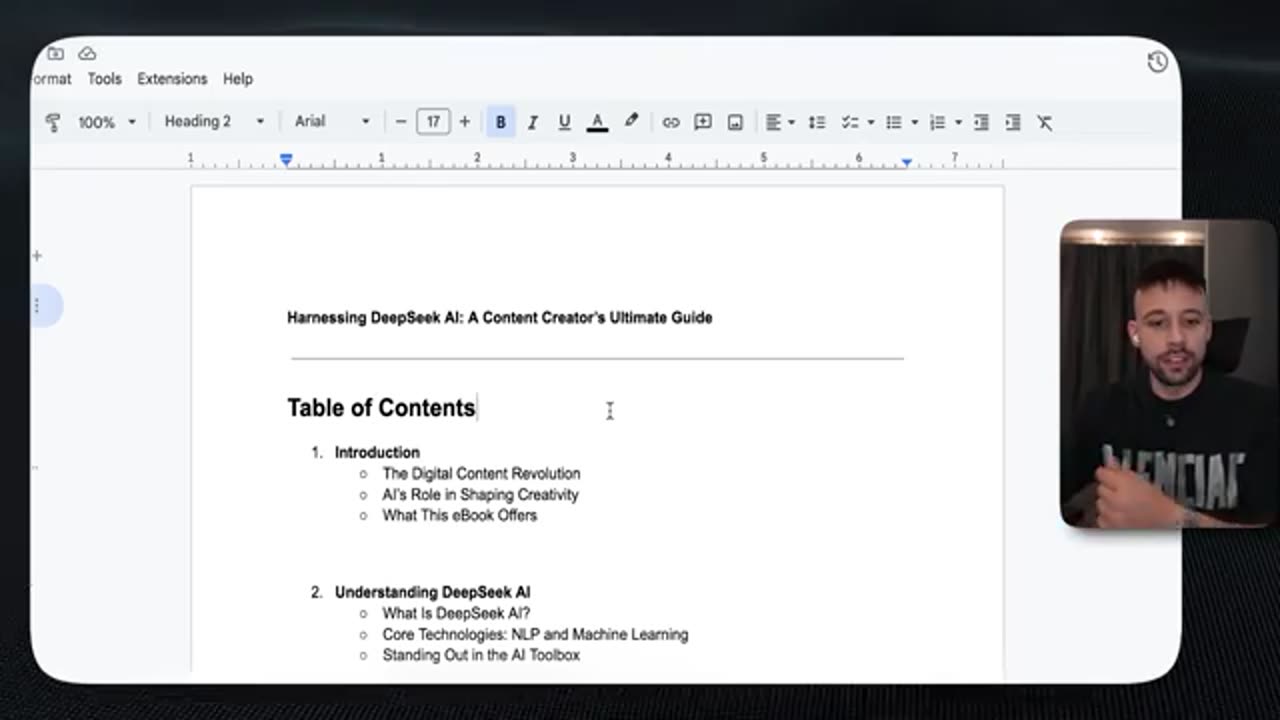This screenshot has height=720, width=1280.
Task: Click AI's Role in Shaping Creativity line
Action: 480,494
